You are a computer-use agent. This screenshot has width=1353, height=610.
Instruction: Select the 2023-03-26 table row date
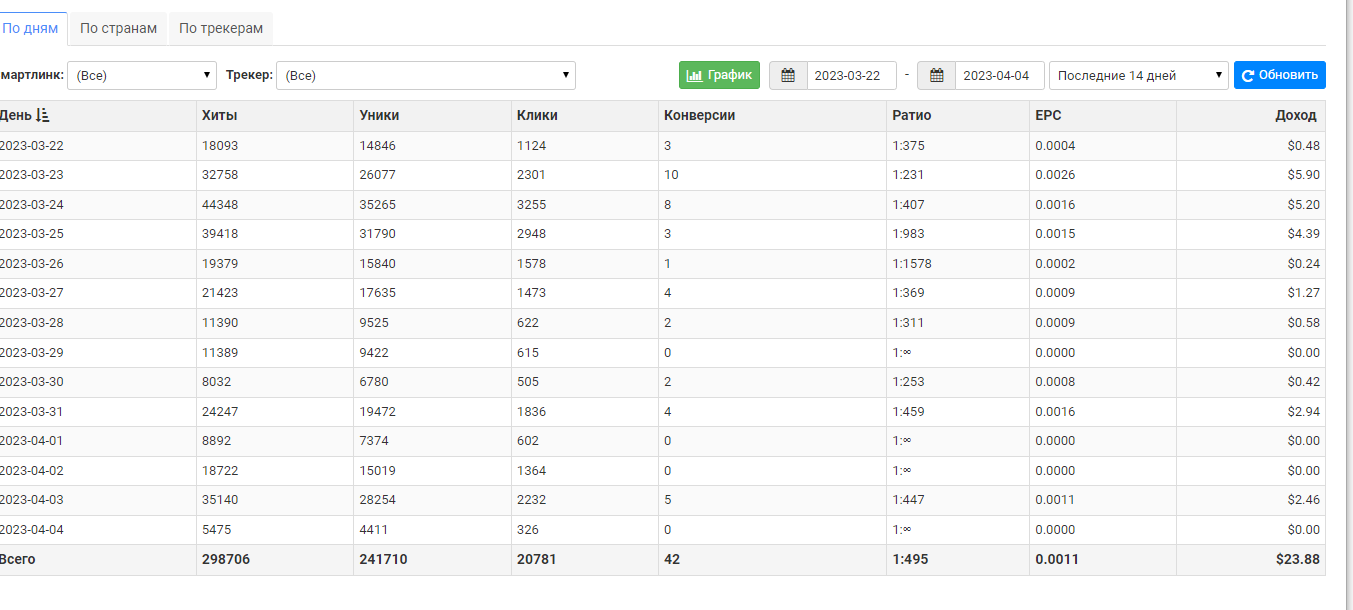(32, 264)
